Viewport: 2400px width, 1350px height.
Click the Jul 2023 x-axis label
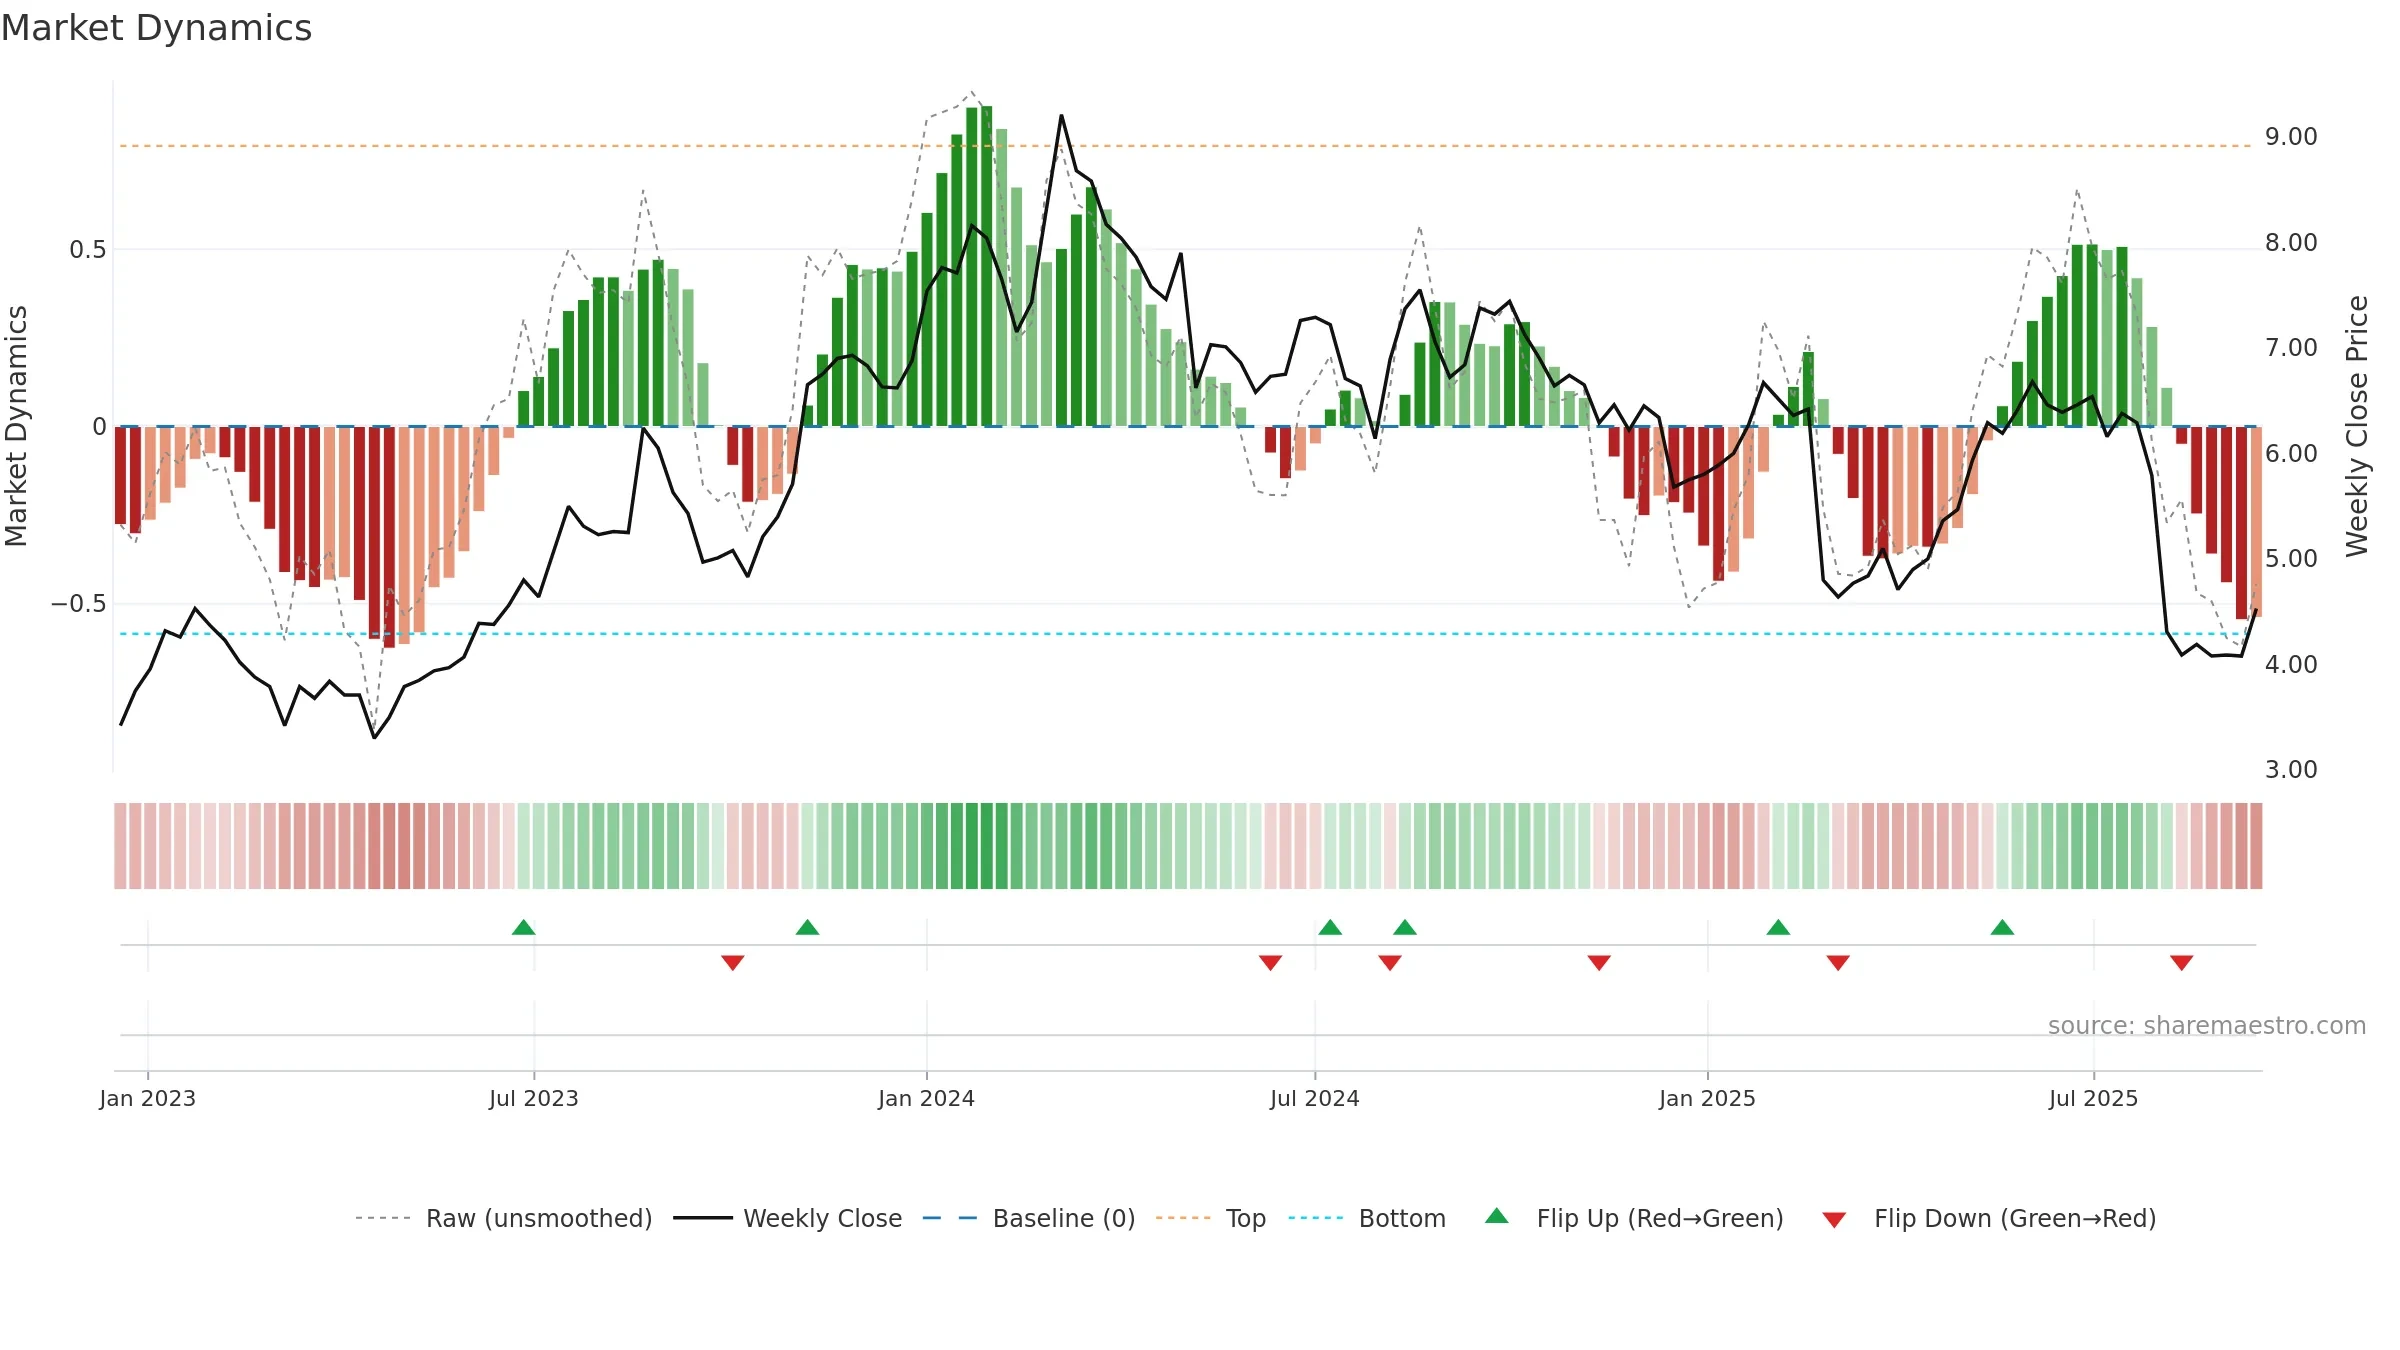534,1098
